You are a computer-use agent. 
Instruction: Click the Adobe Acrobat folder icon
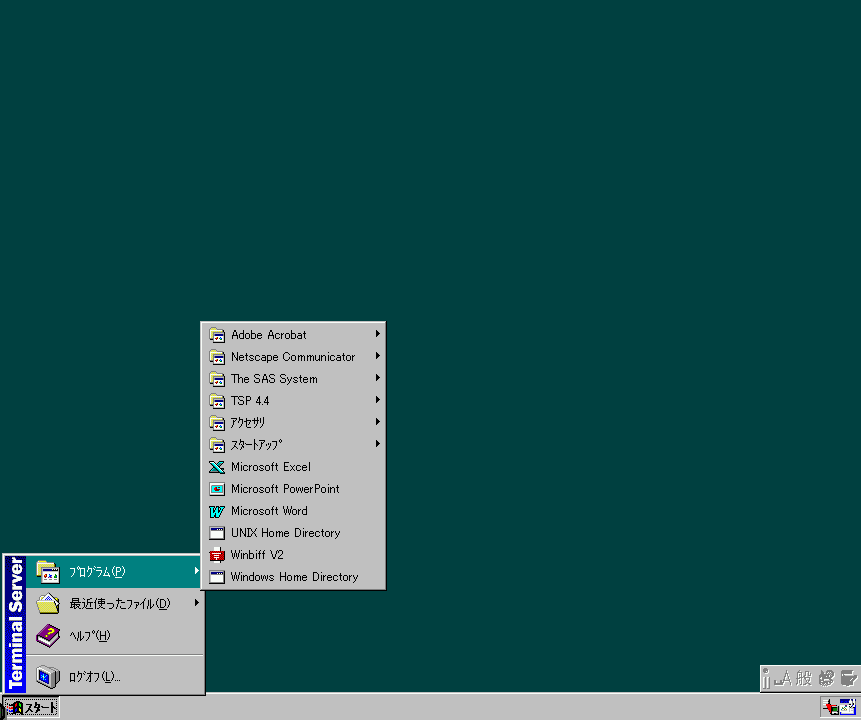pos(217,334)
